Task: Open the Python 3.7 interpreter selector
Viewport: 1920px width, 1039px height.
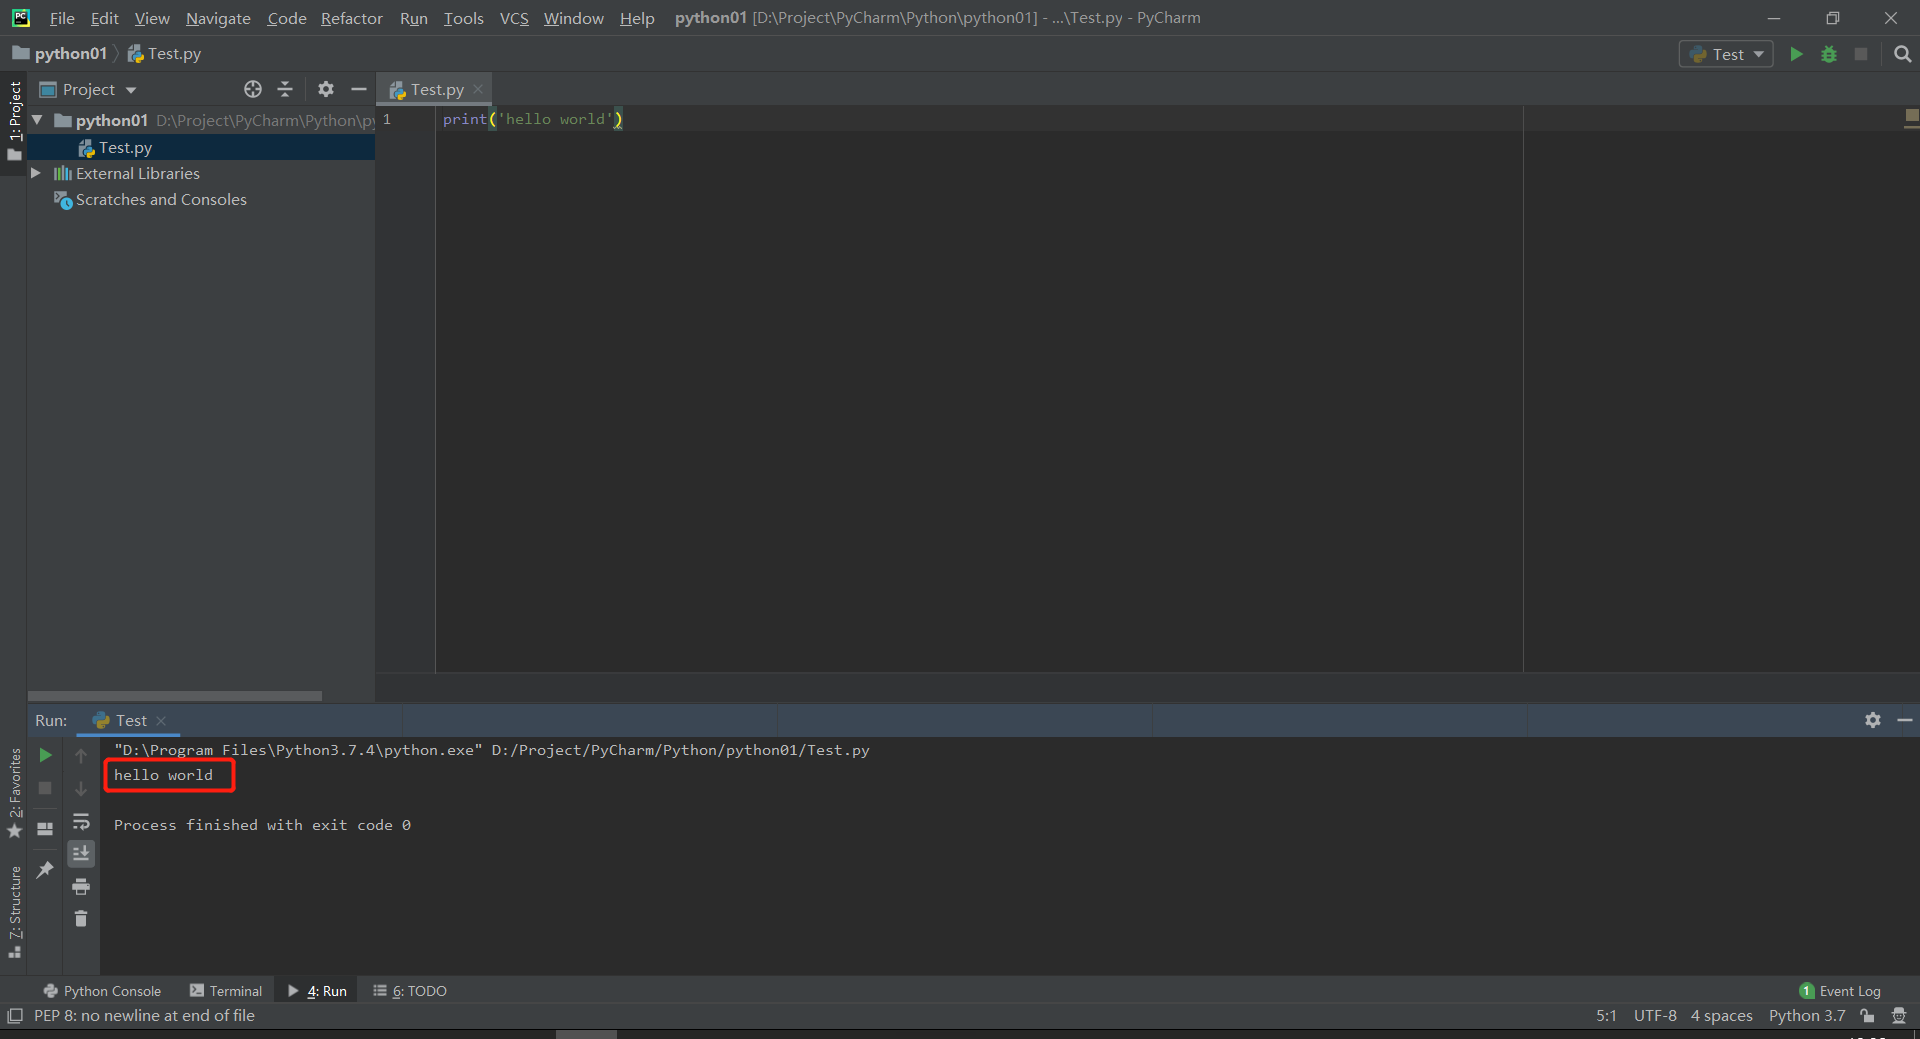Action: [1807, 1016]
